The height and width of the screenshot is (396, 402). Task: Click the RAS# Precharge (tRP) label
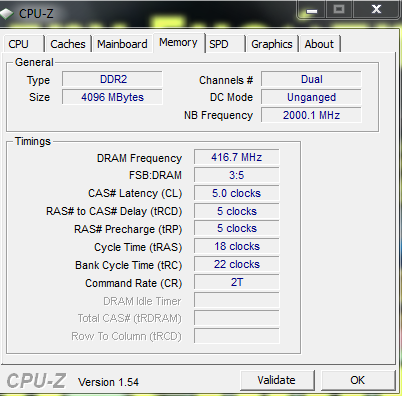(x=128, y=229)
